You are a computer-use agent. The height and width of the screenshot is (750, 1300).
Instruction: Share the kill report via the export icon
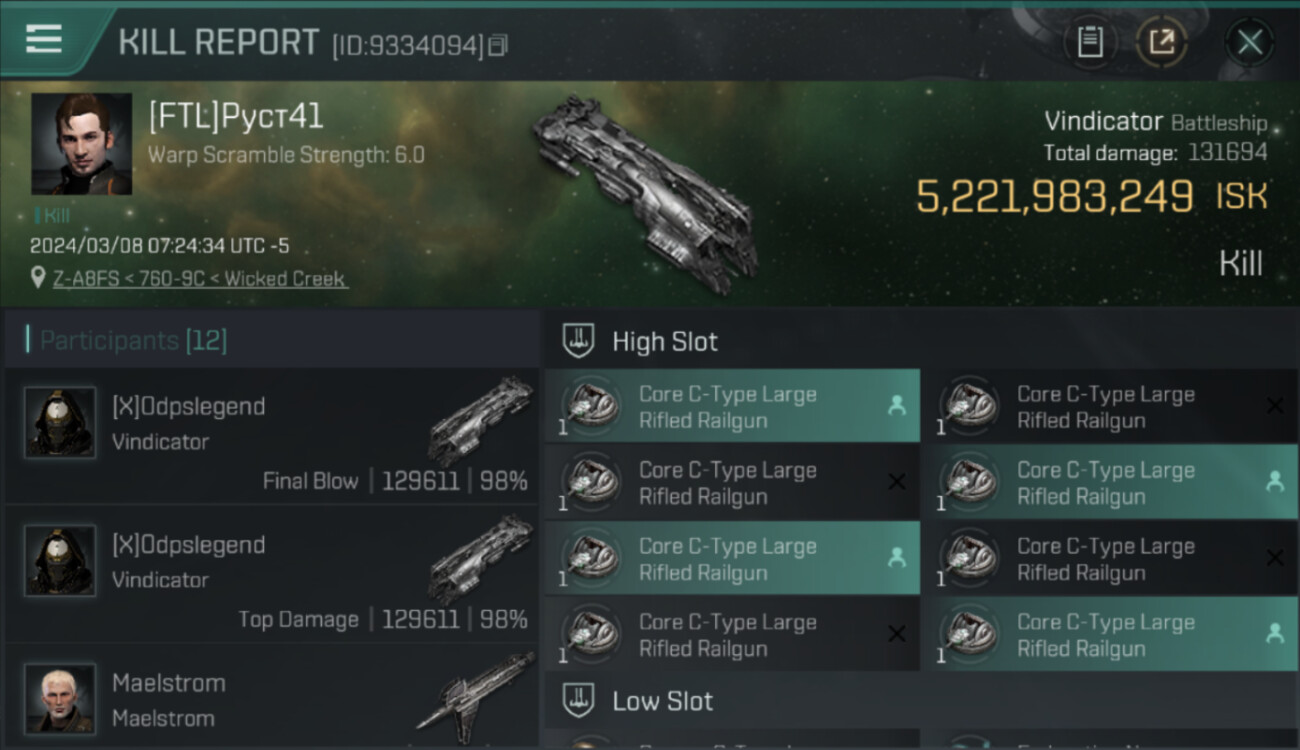coord(1161,42)
